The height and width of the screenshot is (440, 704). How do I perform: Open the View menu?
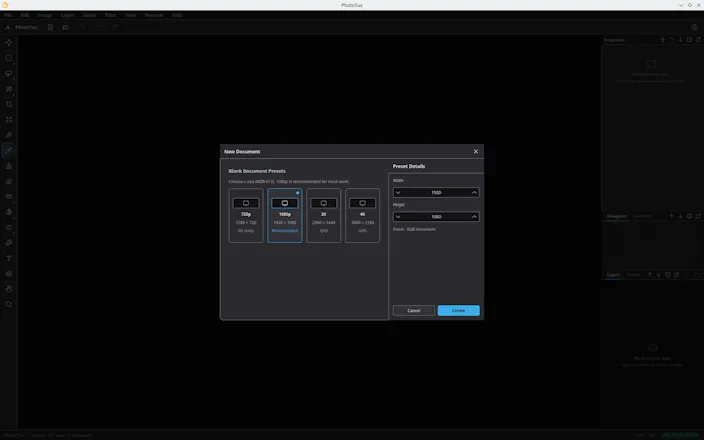point(131,15)
